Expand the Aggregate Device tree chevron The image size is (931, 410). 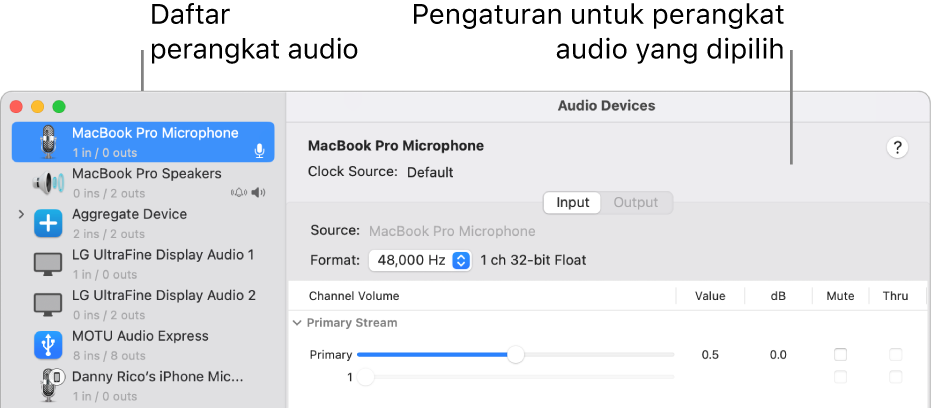[21, 215]
